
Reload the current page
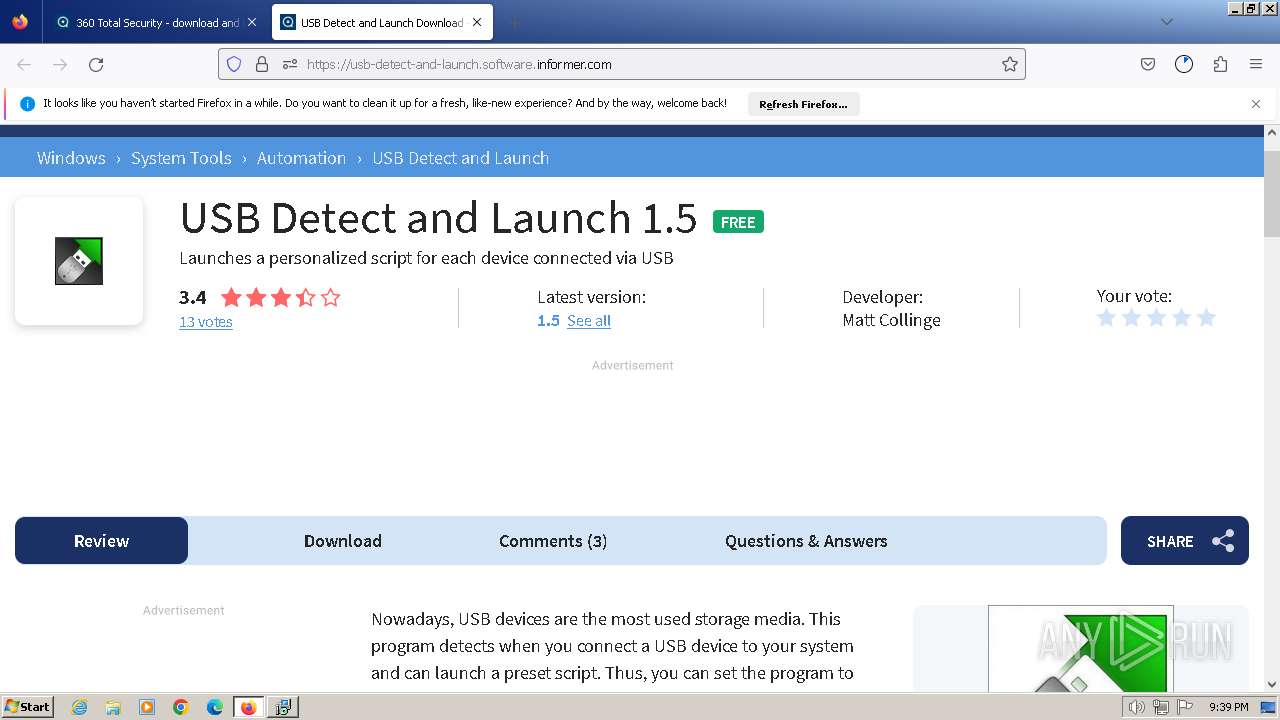[96, 64]
